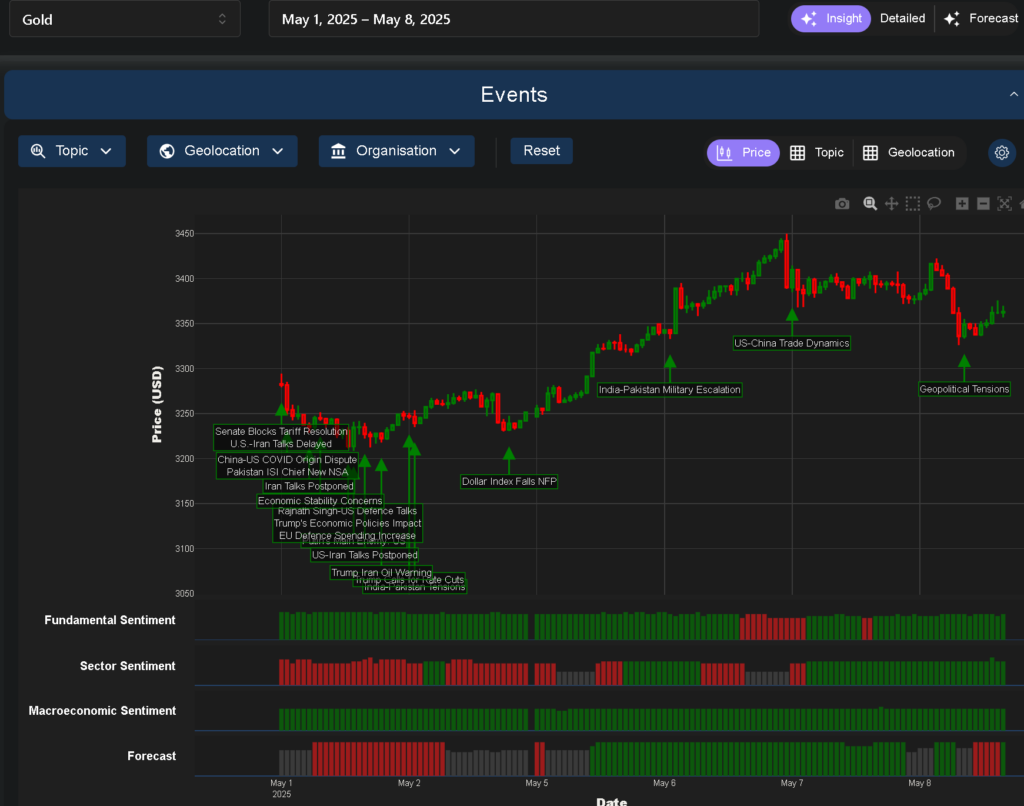Click the Autoscale chart icon

click(x=1004, y=204)
